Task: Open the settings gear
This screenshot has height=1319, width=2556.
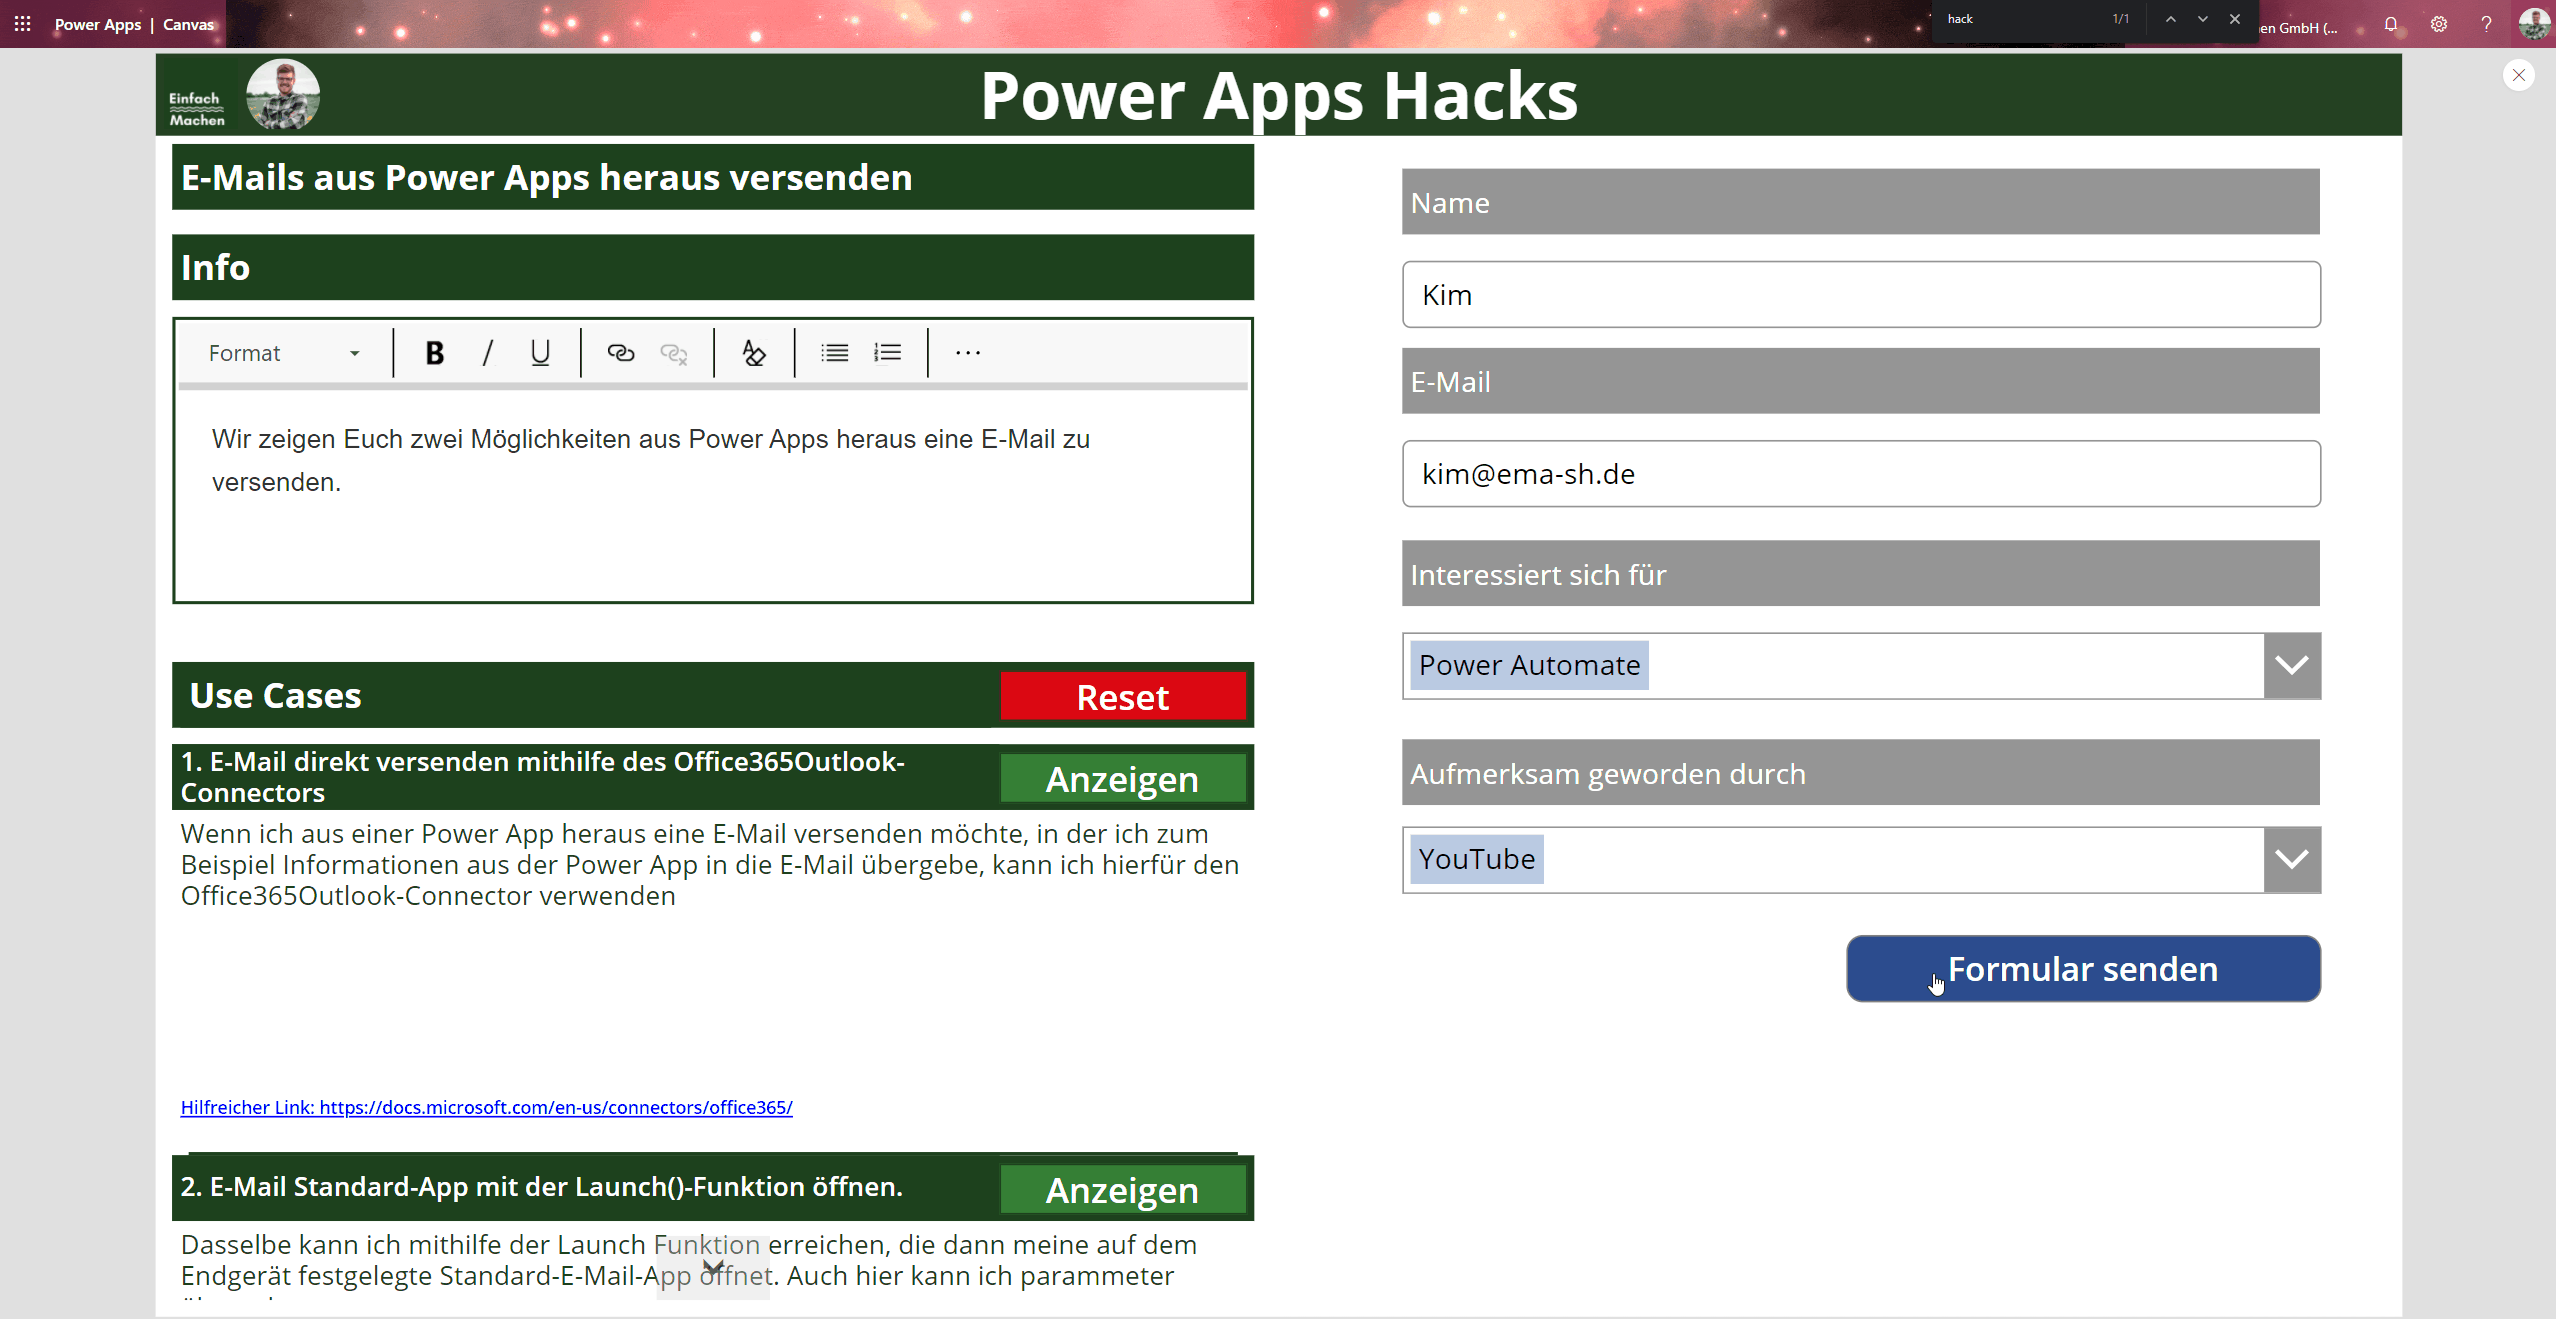Action: click(2439, 25)
